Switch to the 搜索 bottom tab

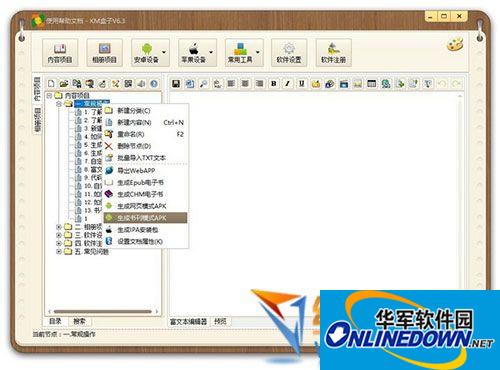point(79,321)
